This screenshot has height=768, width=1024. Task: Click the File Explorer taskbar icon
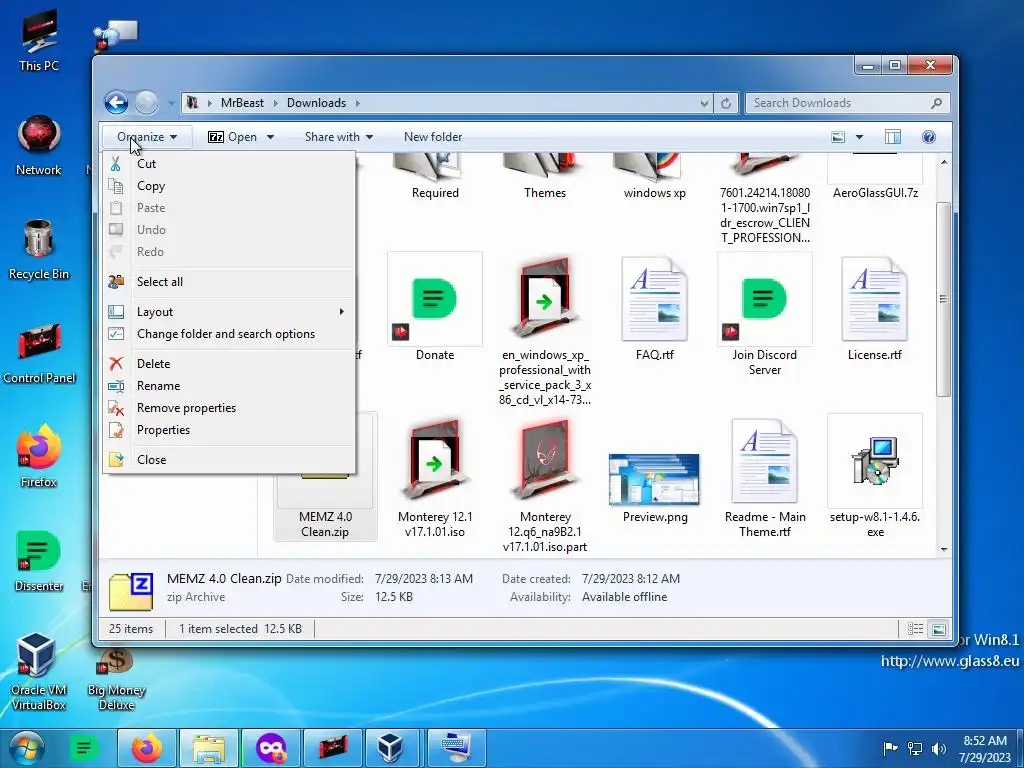pos(208,748)
